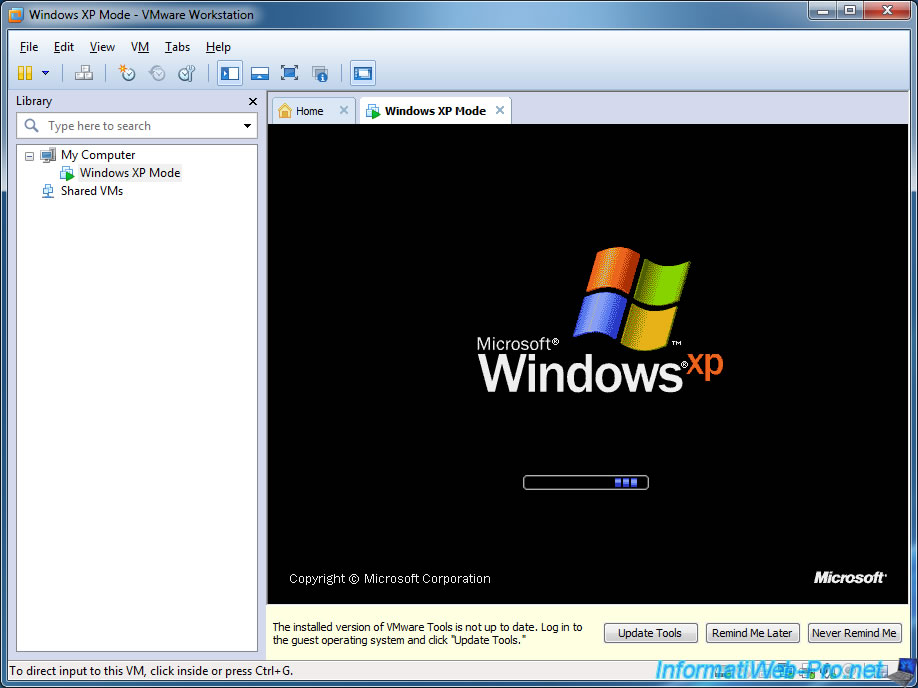This screenshot has width=918, height=688.
Task: Open the View menu
Action: [102, 47]
